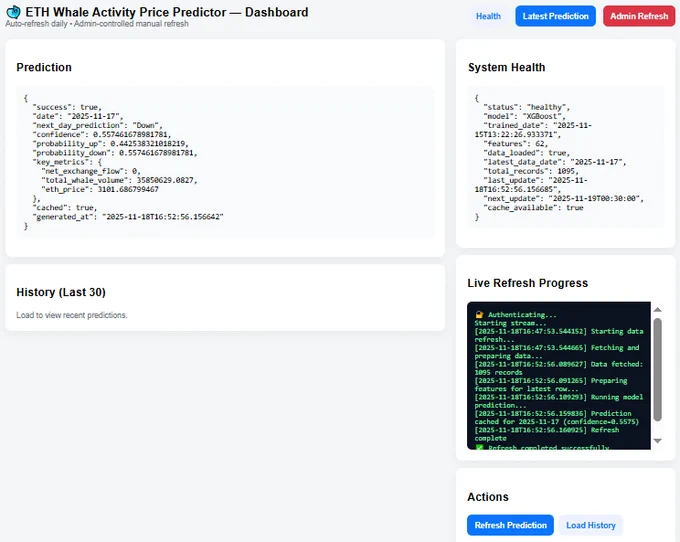Click the "confidence" value line in Prediction
The image size is (680, 542).
click(101, 134)
